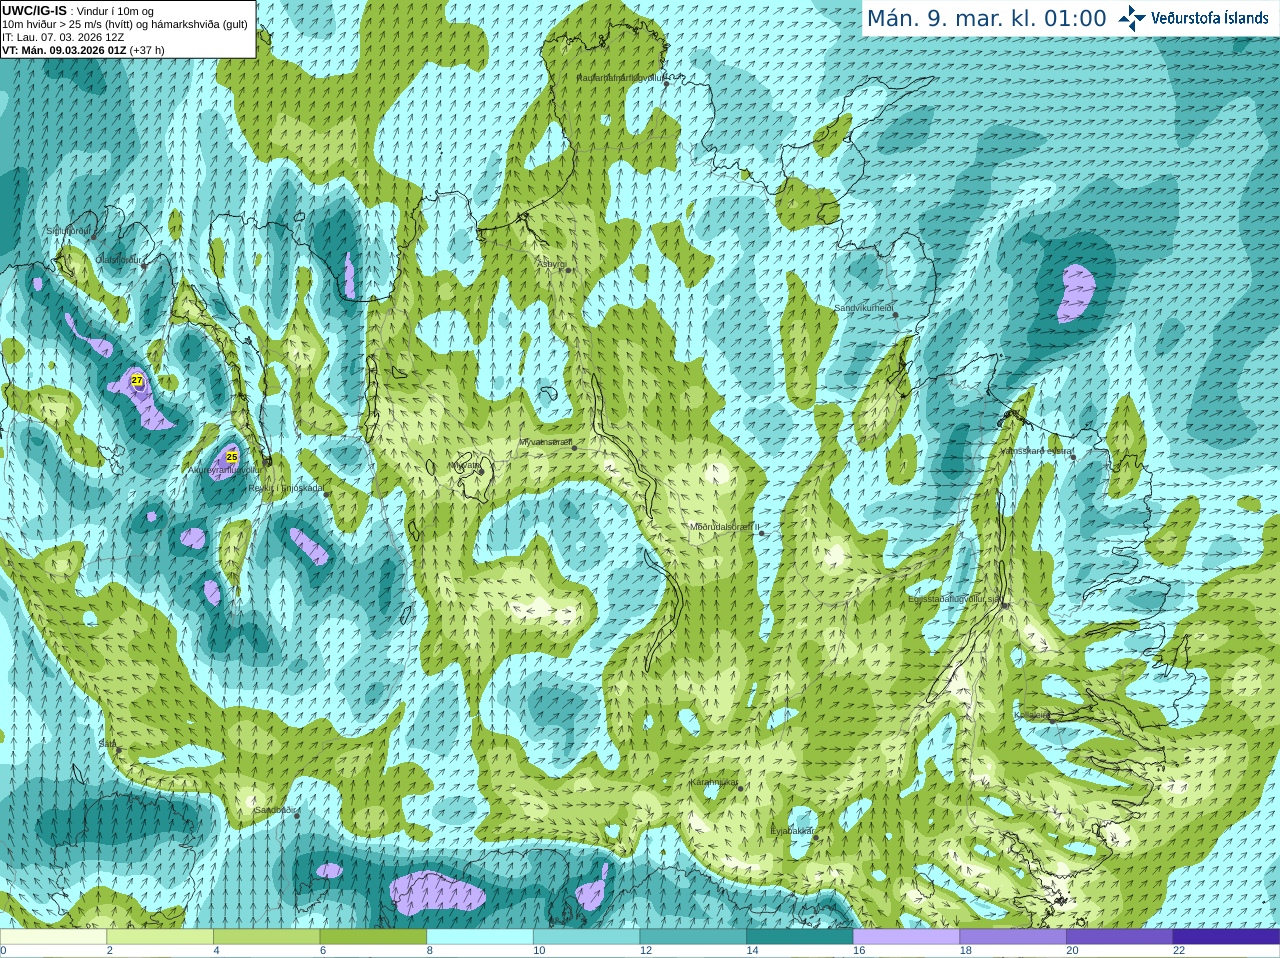1280x958 pixels.
Task: Click the Sandbúðir station label
Action: coord(275,810)
